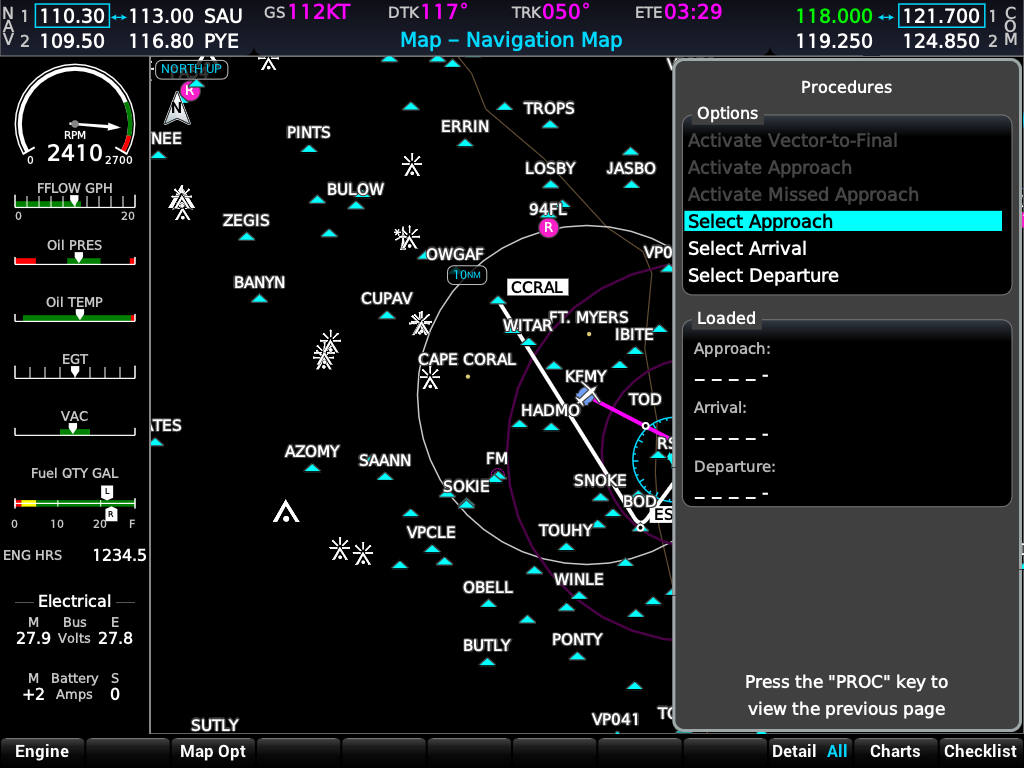
Task: Open the Engine softkey
Action: (42, 752)
